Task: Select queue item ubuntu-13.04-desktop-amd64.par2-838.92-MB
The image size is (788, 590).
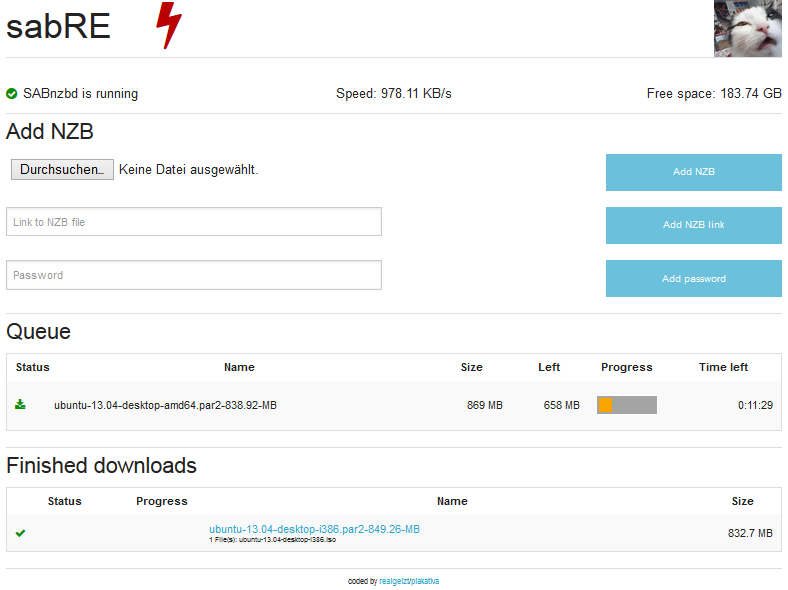Action: click(165, 405)
